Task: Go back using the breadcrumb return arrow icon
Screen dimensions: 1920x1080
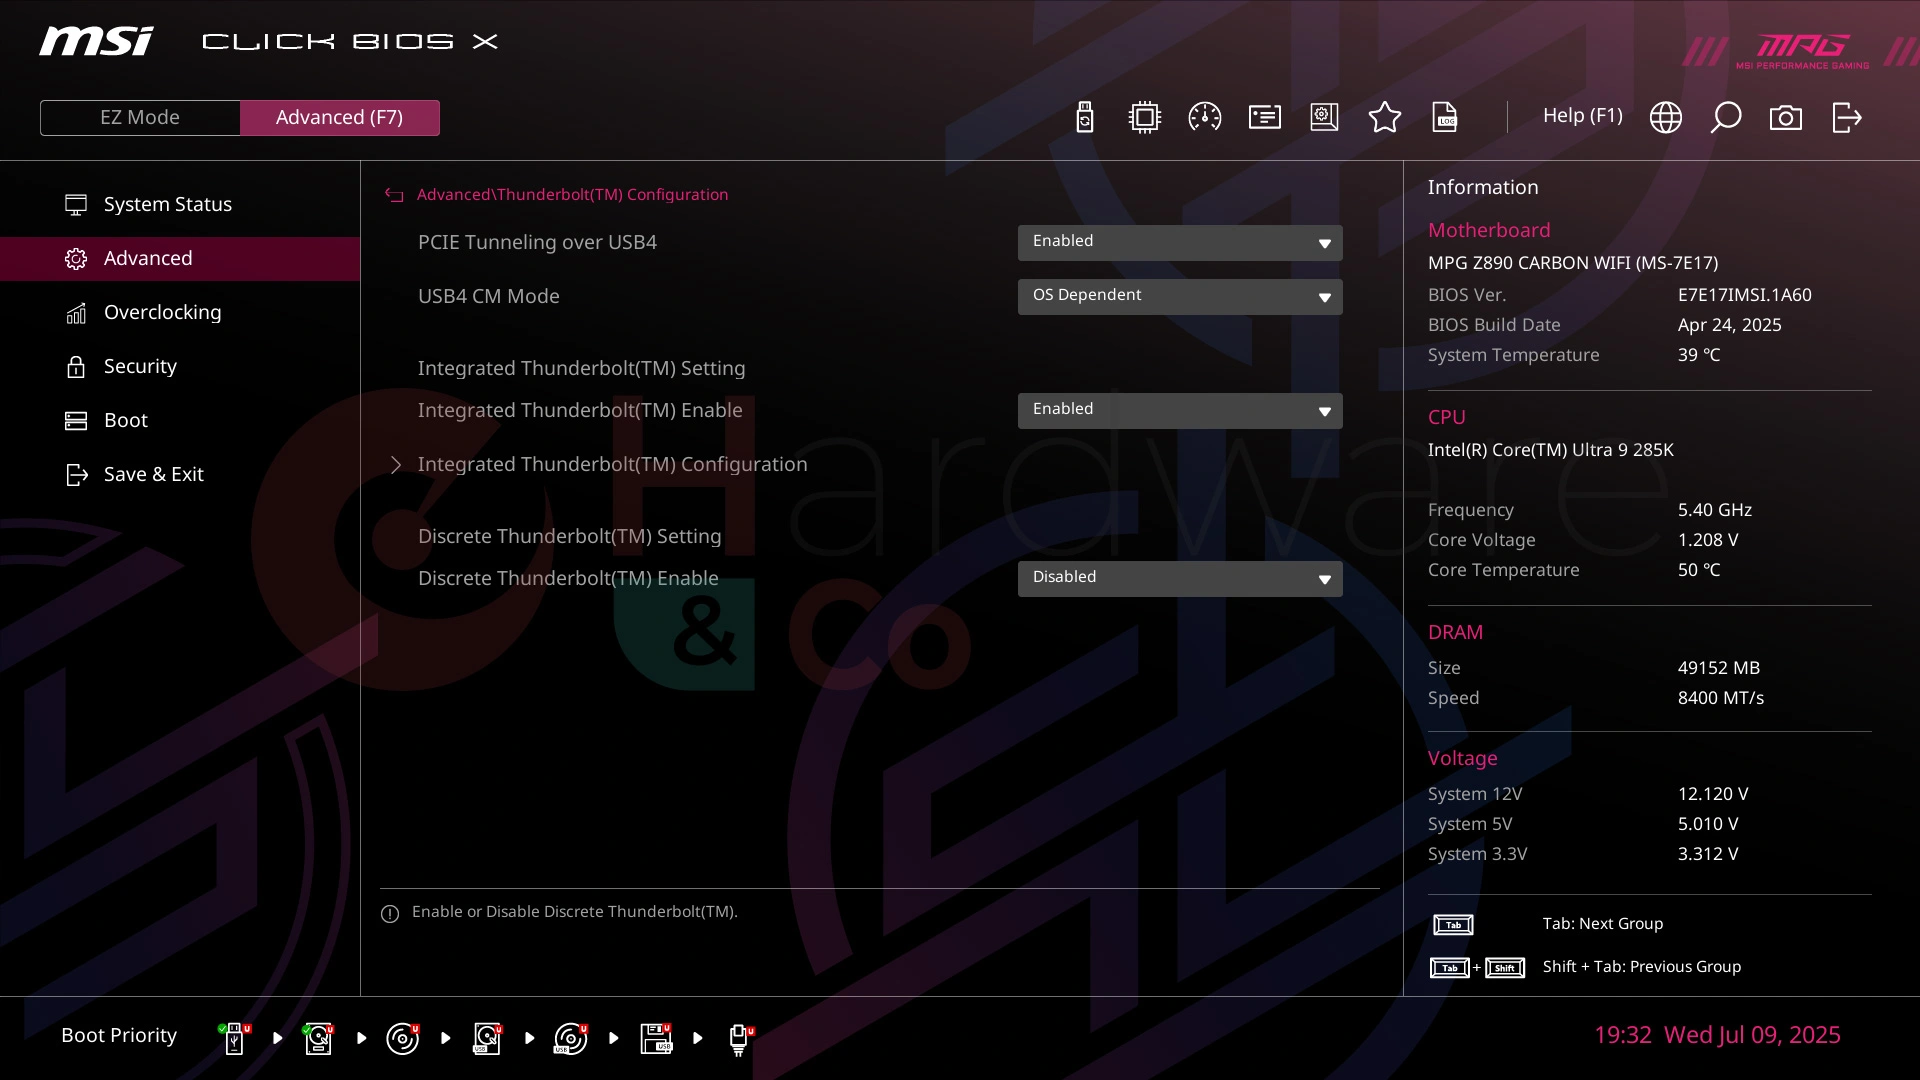Action: pyautogui.click(x=394, y=195)
